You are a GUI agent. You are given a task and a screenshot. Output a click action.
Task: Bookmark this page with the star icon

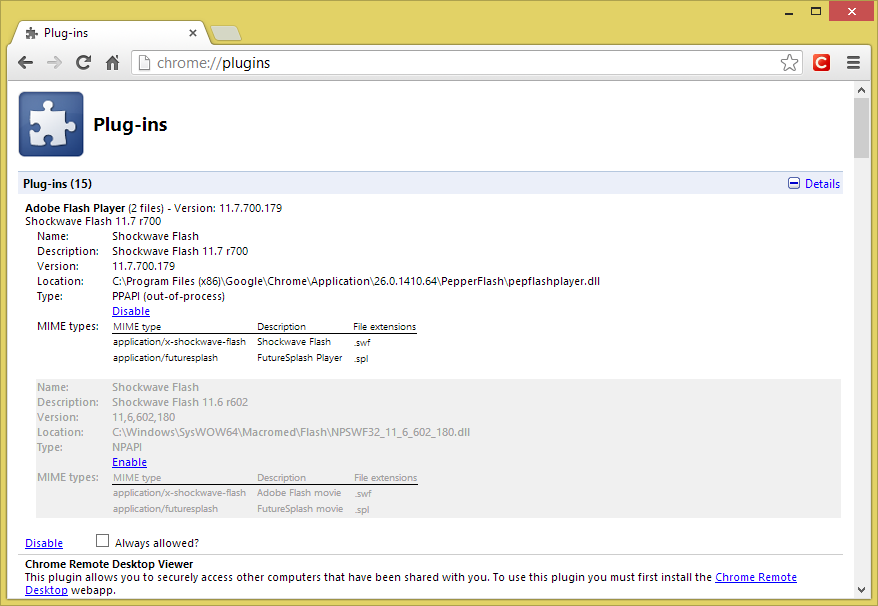click(x=789, y=63)
